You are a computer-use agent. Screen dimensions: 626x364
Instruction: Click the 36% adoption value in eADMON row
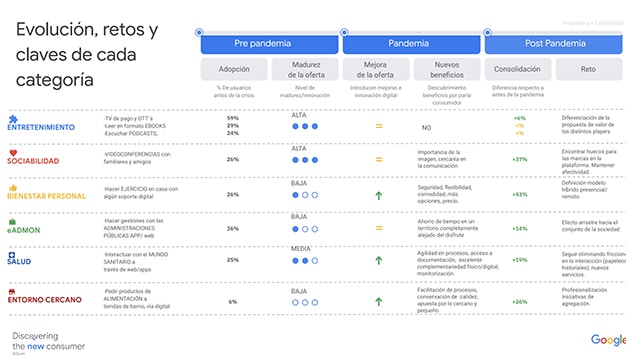(x=233, y=229)
